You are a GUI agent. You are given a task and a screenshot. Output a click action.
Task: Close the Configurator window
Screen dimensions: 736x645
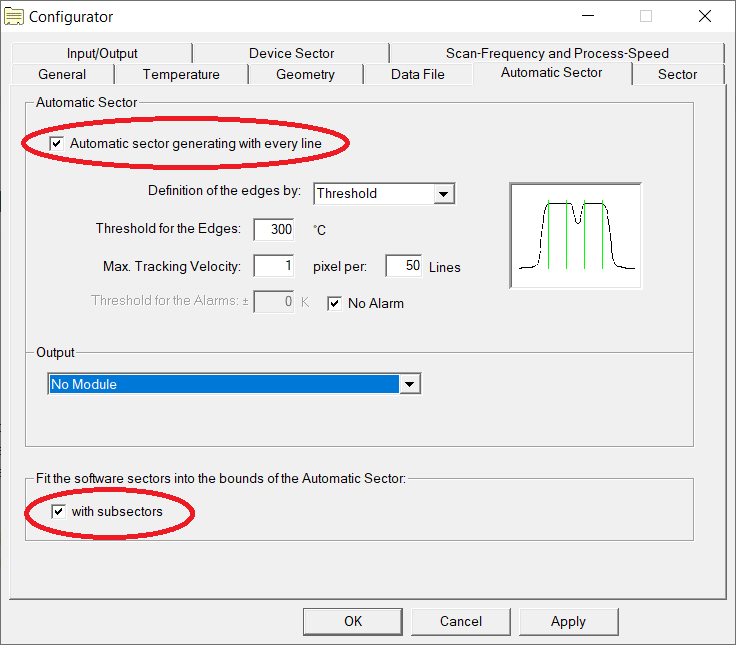(705, 16)
